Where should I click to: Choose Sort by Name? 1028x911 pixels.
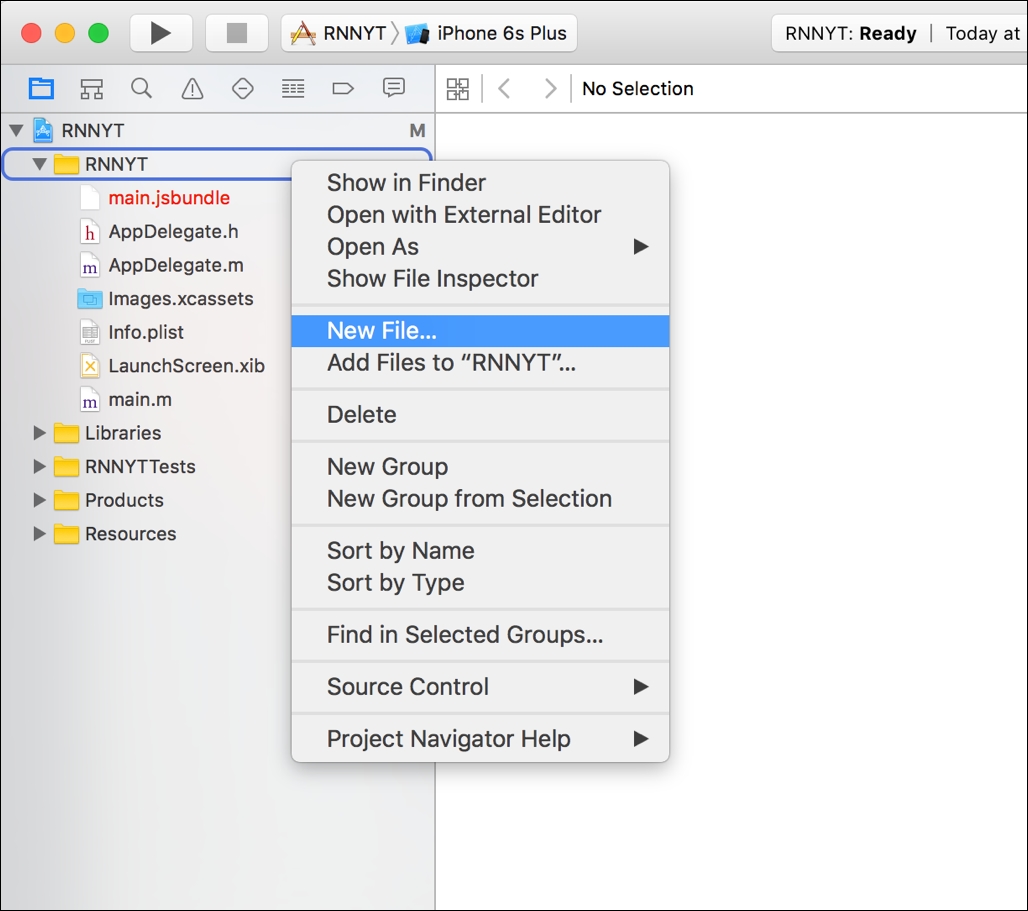[x=480, y=551]
